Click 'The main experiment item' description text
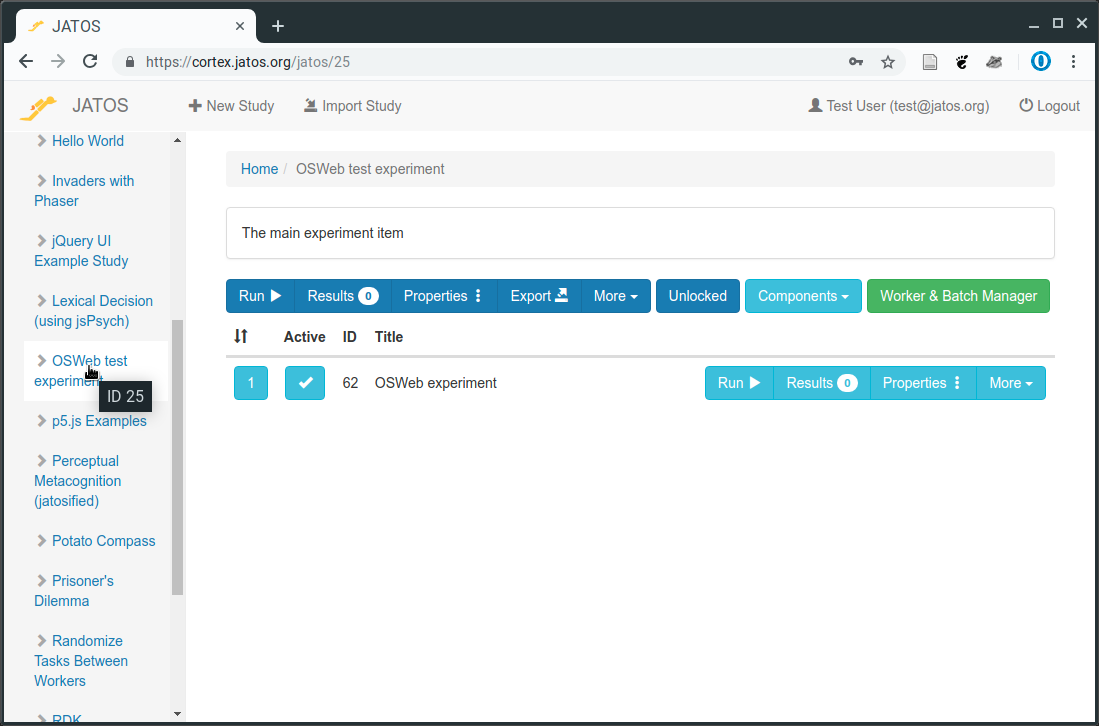 coord(322,233)
